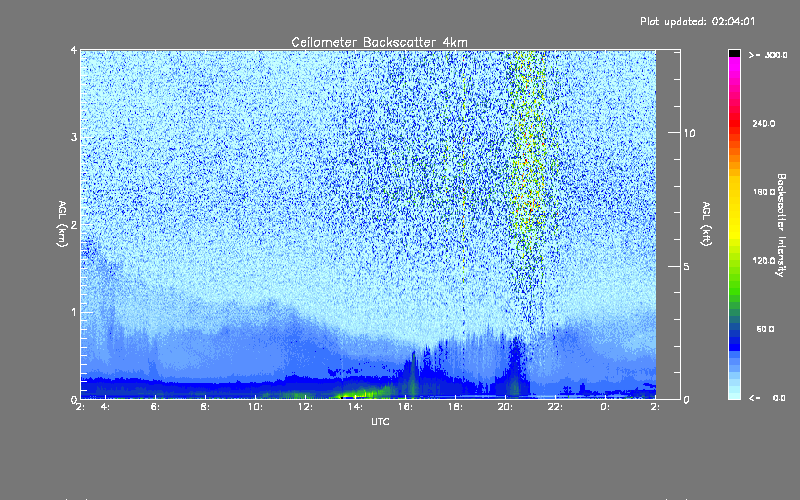Click the 'AGL (km)' left axis label
Image resolution: width=800 pixels, height=500 pixels.
(x=62, y=224)
